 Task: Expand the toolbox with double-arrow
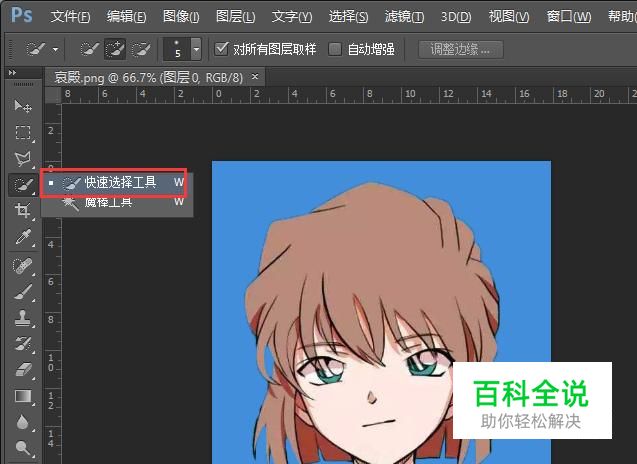12,72
